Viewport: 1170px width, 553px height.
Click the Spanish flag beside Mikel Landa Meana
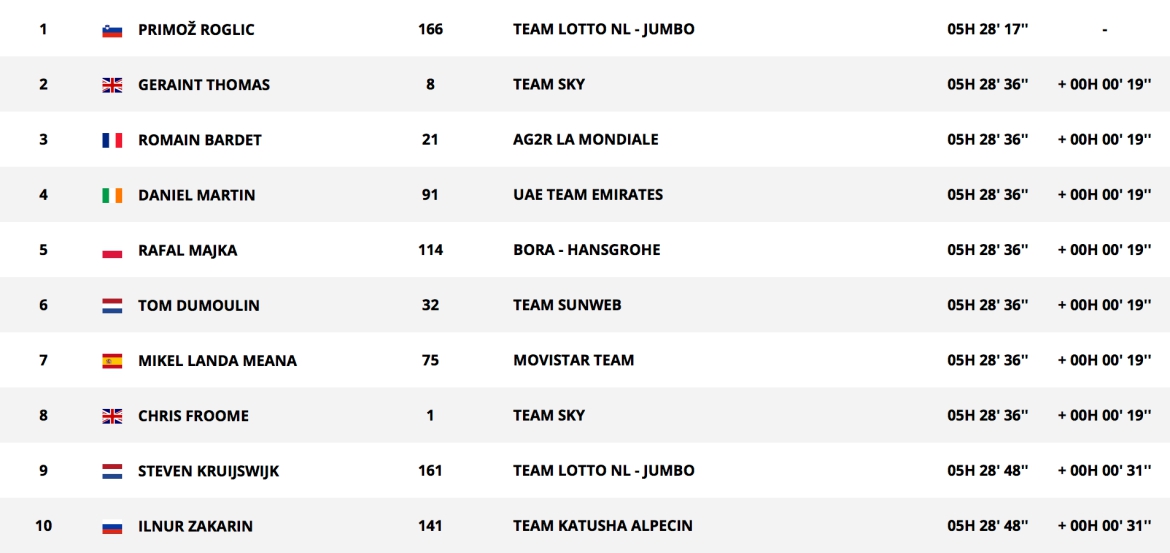[x=112, y=361]
